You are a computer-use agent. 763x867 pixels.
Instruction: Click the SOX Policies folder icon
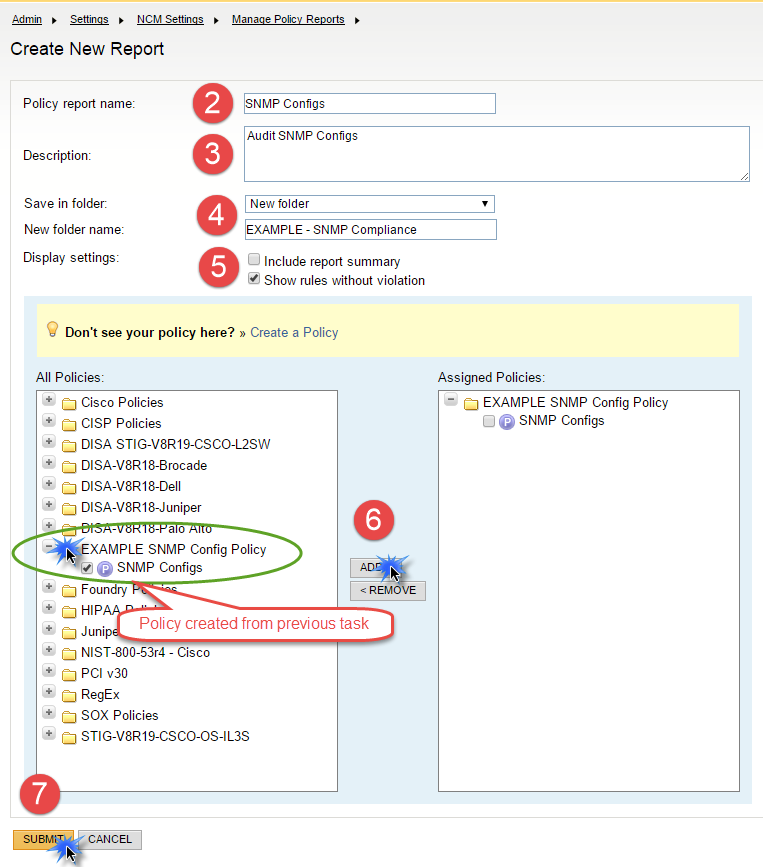[69, 717]
